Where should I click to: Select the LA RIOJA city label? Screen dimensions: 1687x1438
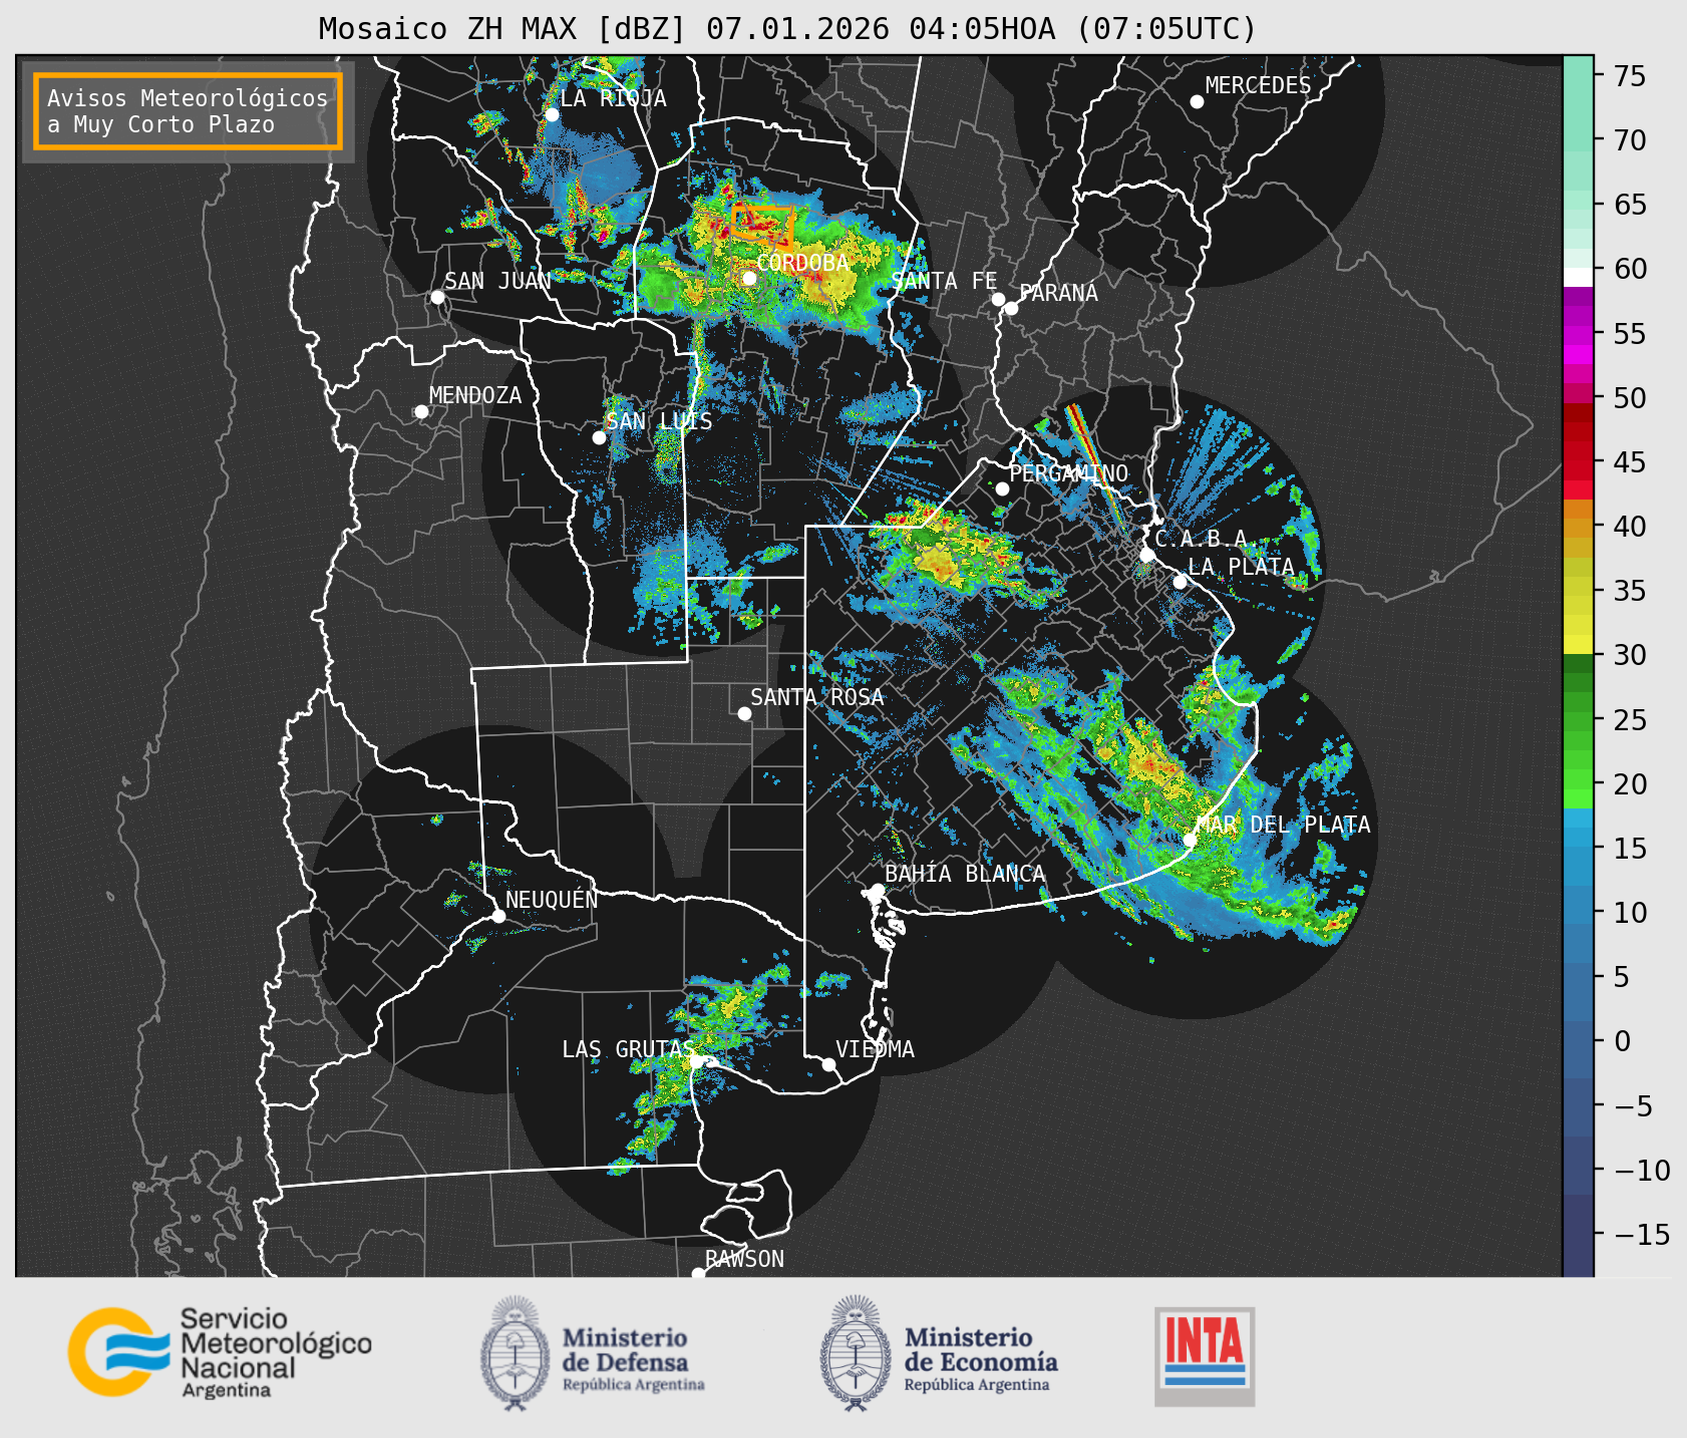point(613,98)
